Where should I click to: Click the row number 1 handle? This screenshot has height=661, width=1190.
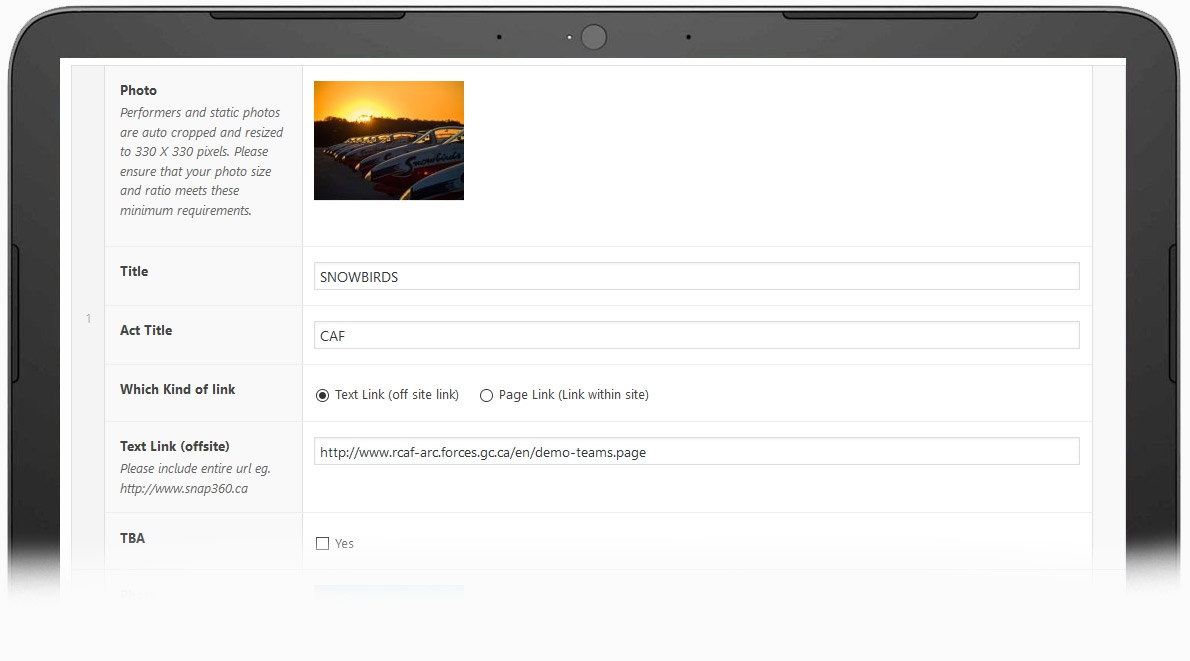pos(88,318)
